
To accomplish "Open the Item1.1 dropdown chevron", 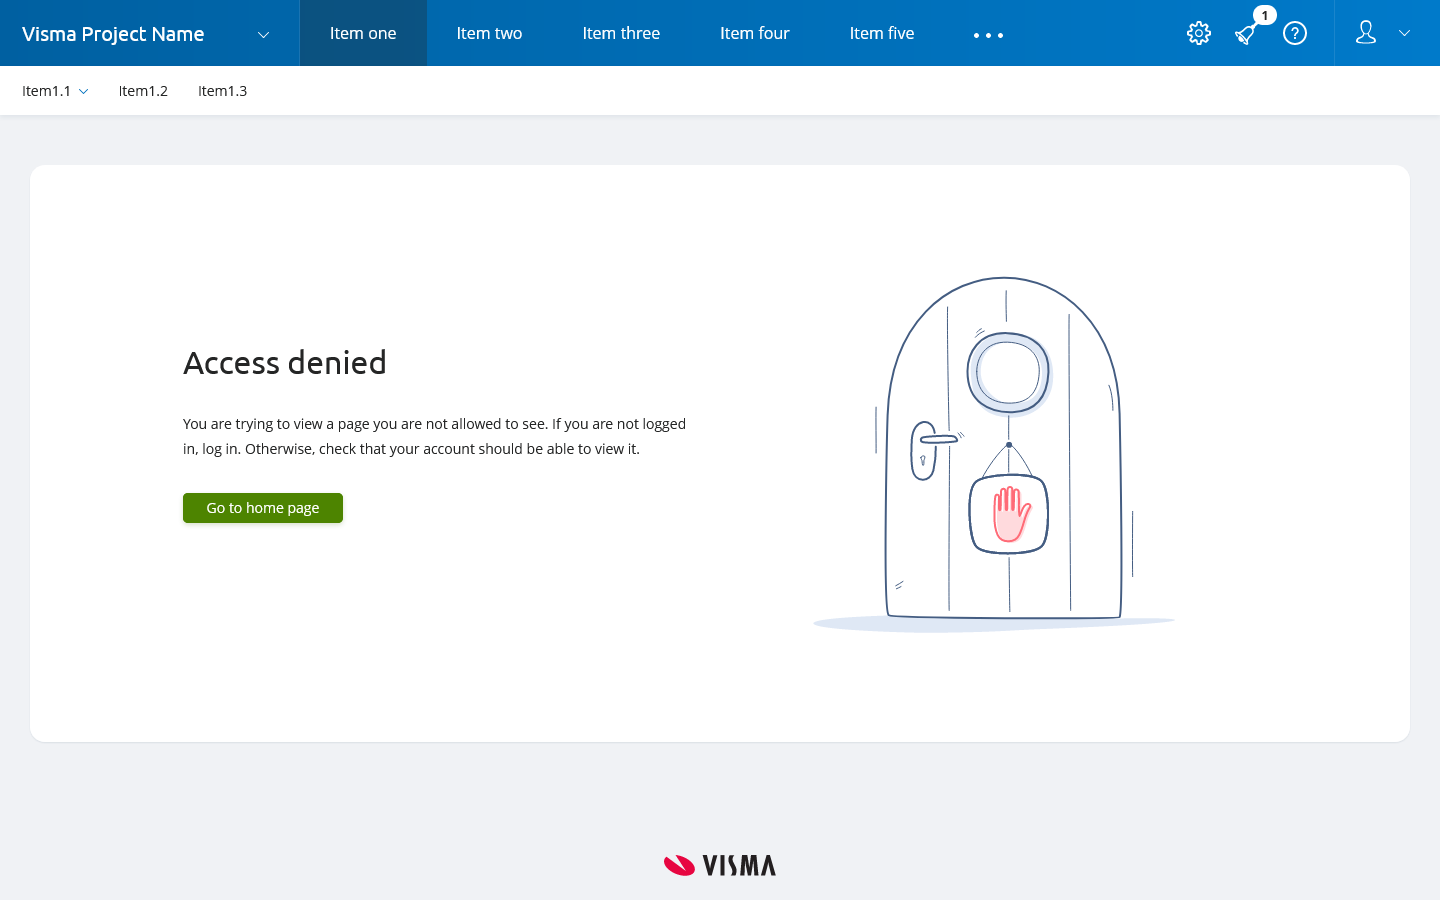I will tap(83, 91).
